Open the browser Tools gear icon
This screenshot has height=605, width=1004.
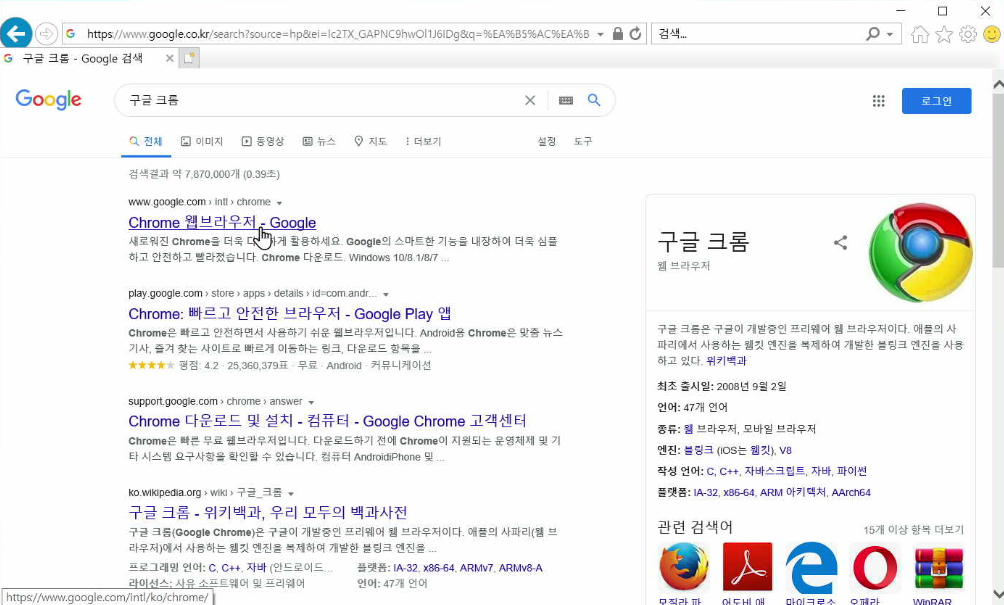click(x=968, y=34)
